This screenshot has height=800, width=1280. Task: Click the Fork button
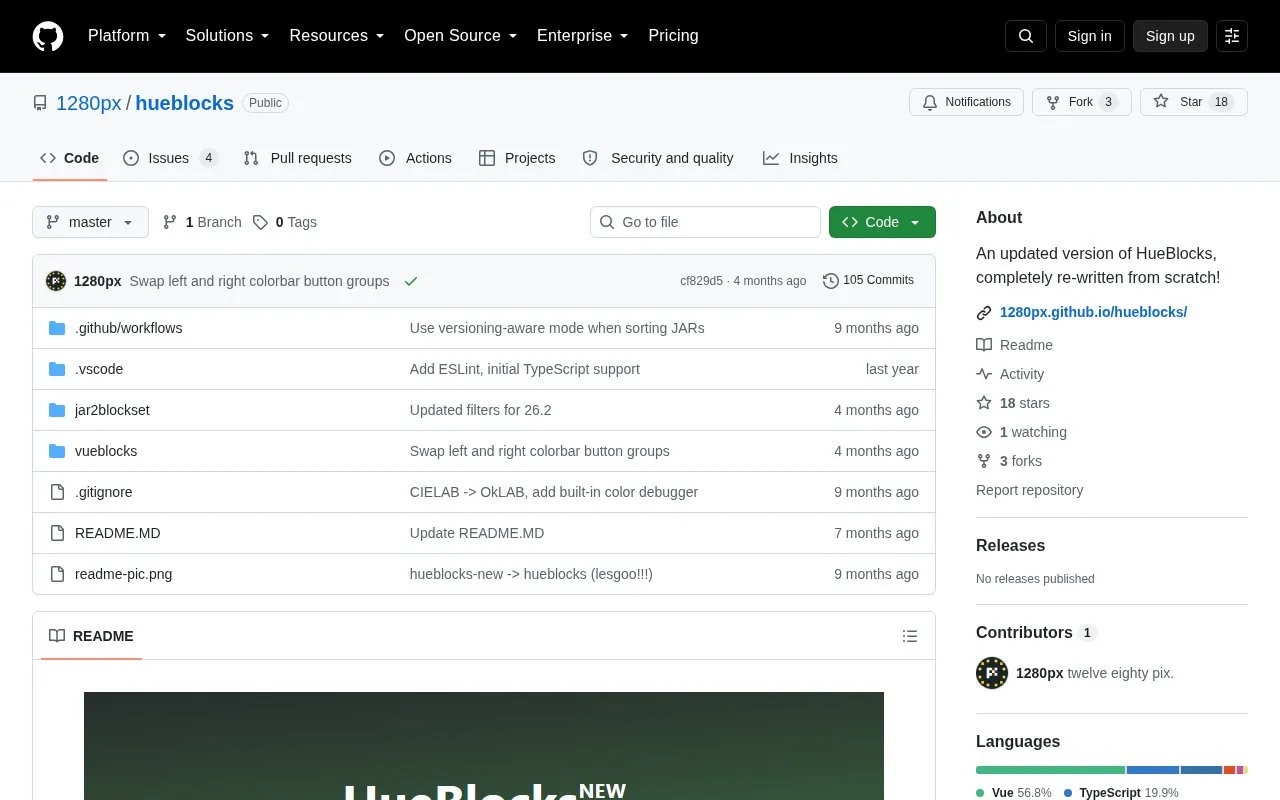pos(1082,102)
